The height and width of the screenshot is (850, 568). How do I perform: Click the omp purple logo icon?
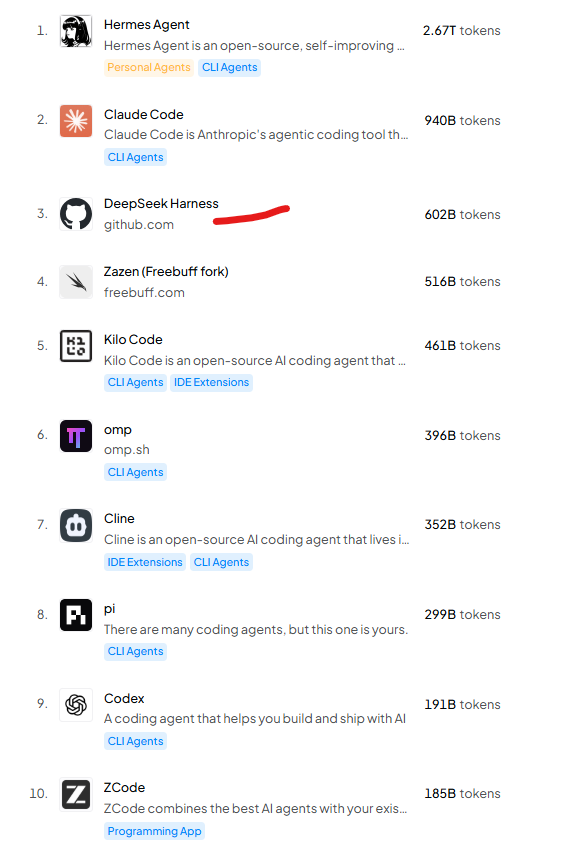click(76, 436)
